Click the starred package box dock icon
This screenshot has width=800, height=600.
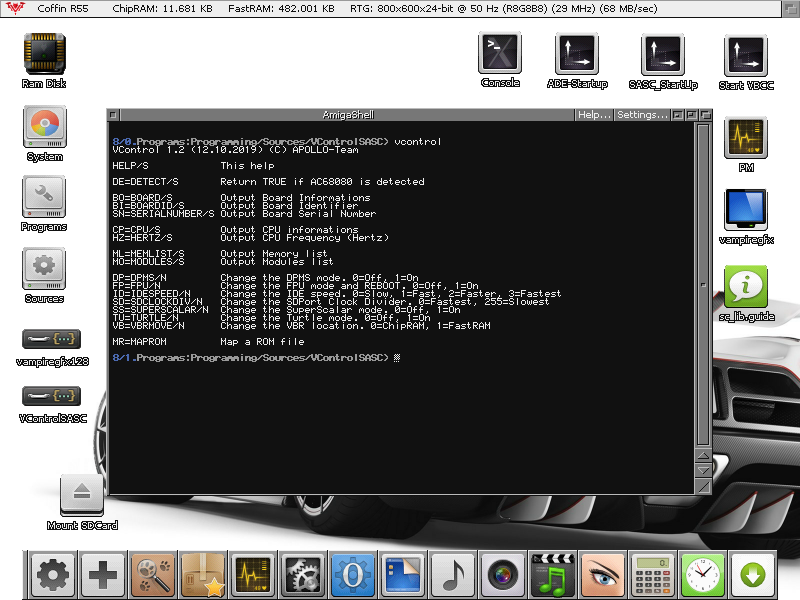203,574
